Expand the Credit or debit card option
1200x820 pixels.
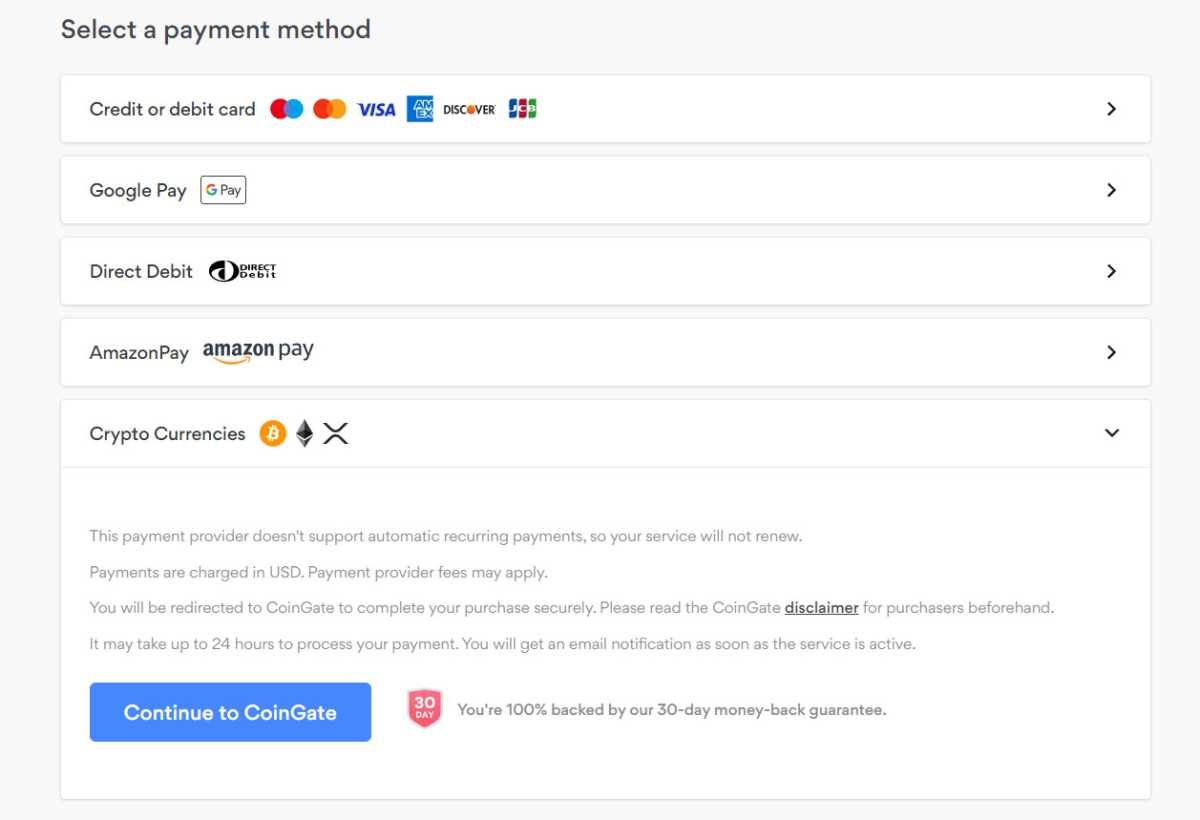[1111, 109]
